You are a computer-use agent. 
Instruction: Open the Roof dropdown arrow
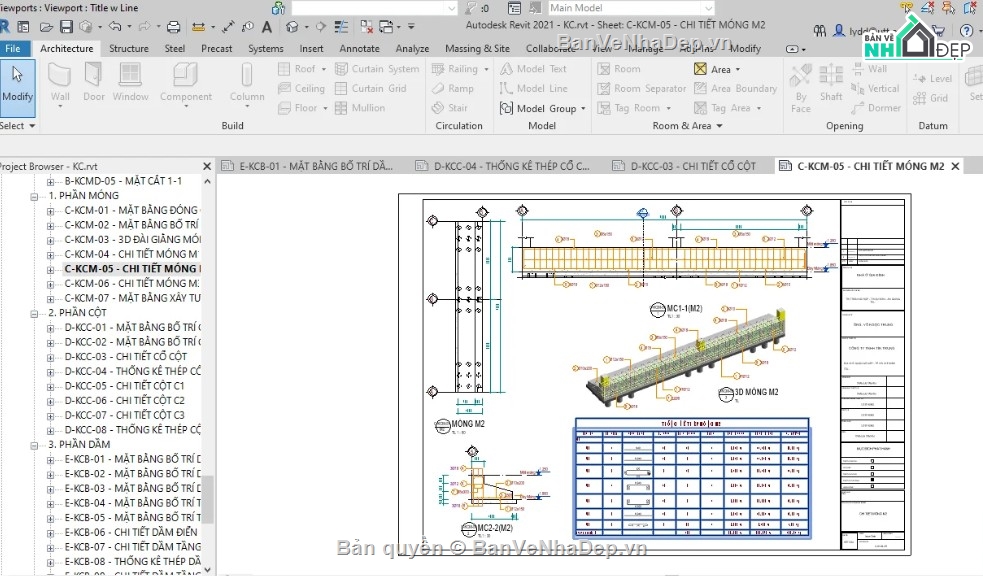tap(323, 69)
